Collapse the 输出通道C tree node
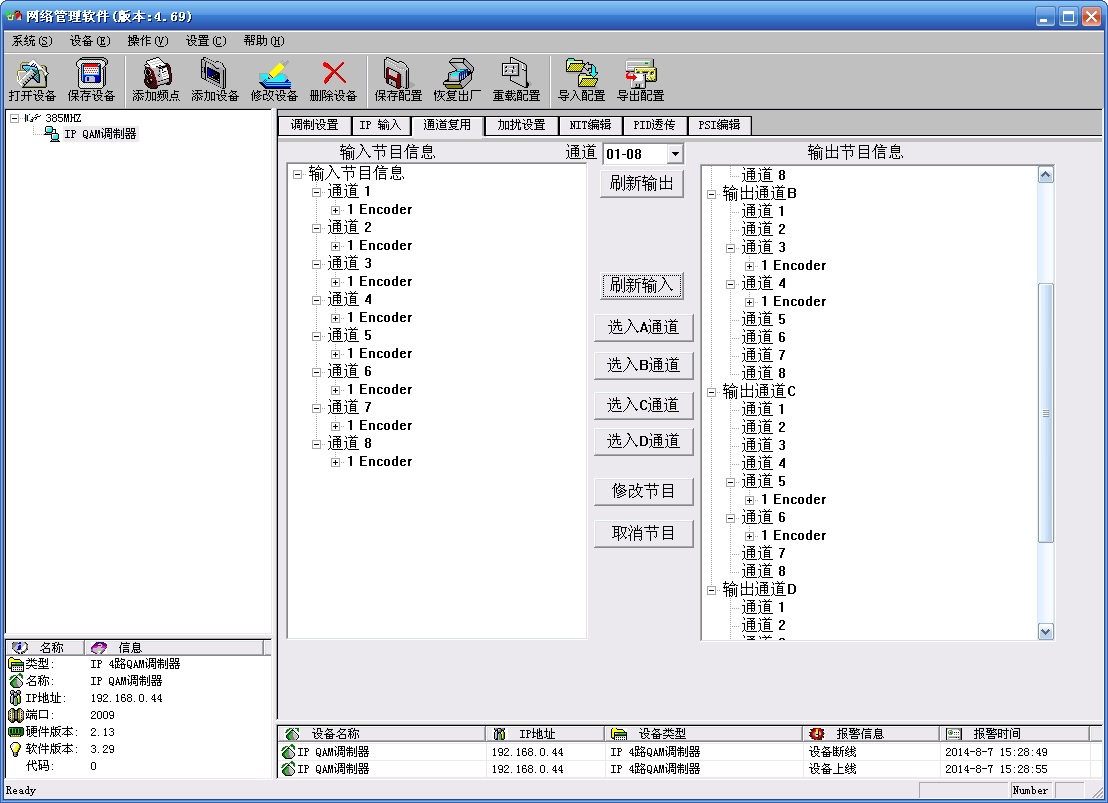Image resolution: width=1108 pixels, height=803 pixels. [x=712, y=391]
